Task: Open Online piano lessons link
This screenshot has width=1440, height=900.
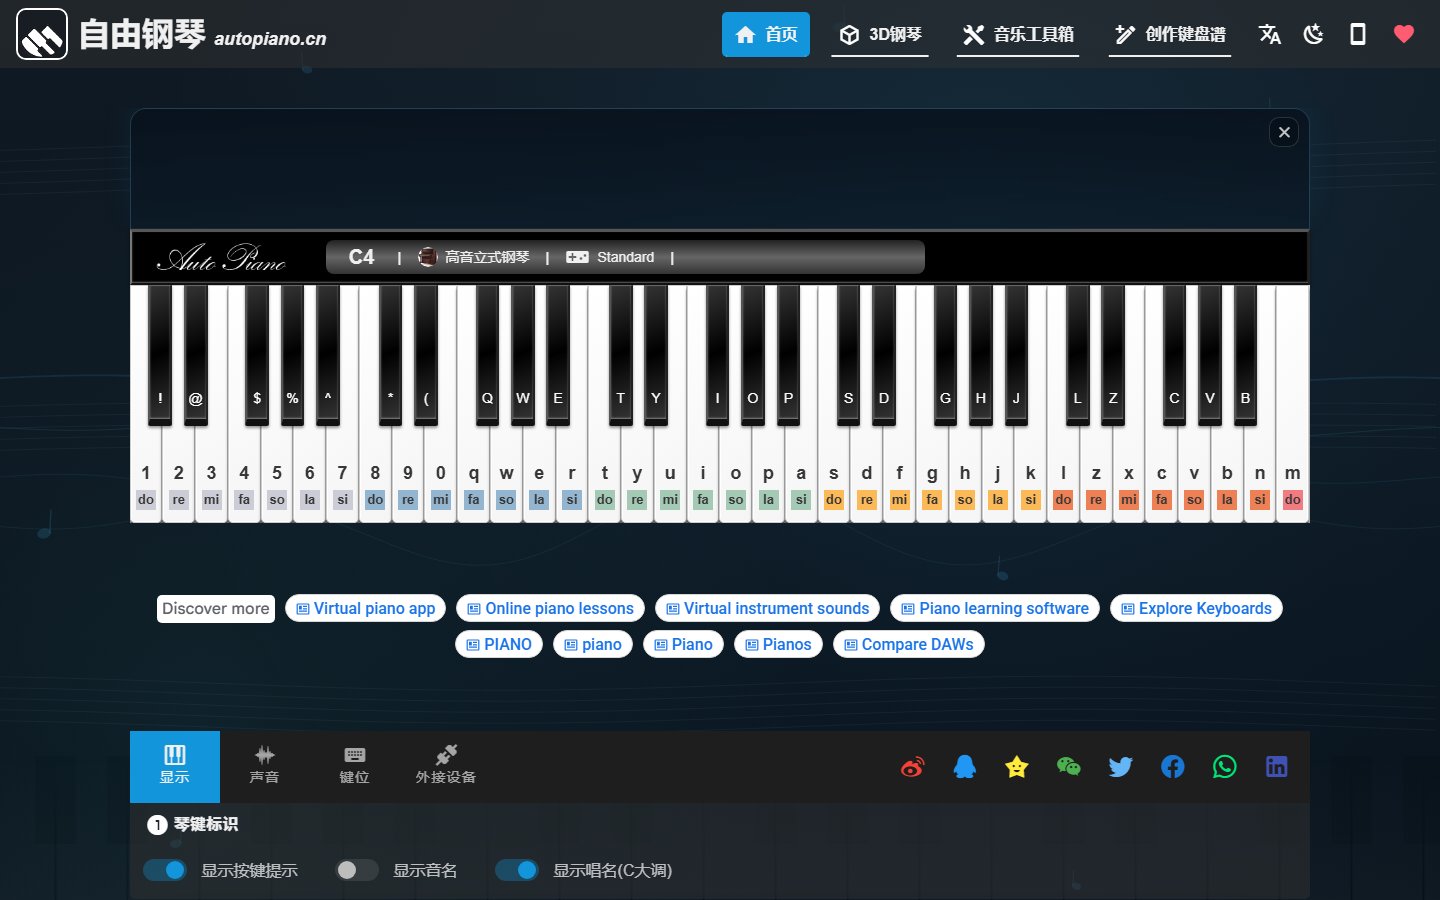Action: tap(551, 608)
